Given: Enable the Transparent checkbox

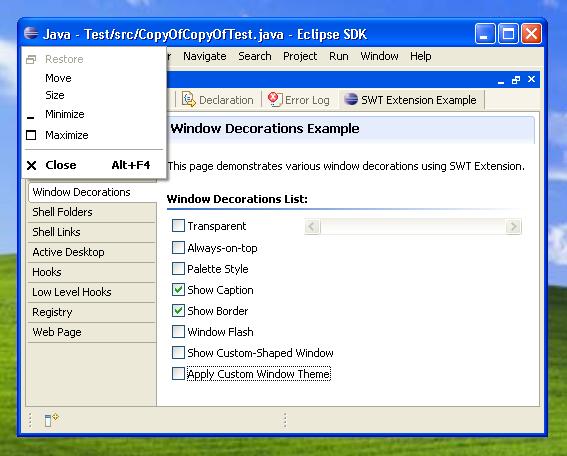Looking at the screenshot, I should pos(178,226).
